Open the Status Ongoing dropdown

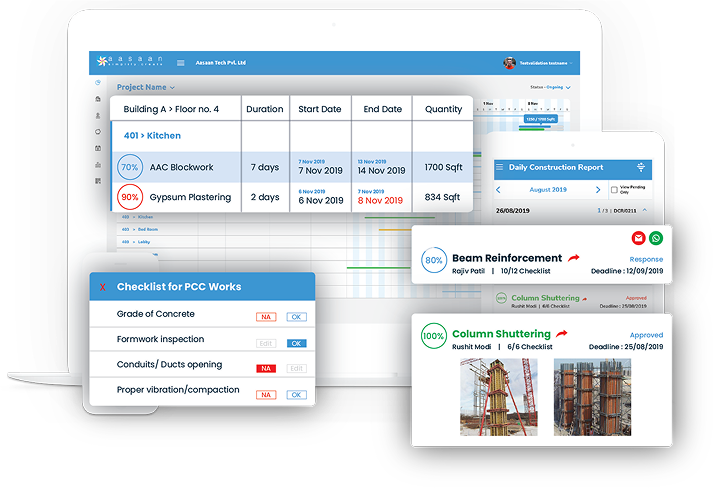click(x=568, y=88)
